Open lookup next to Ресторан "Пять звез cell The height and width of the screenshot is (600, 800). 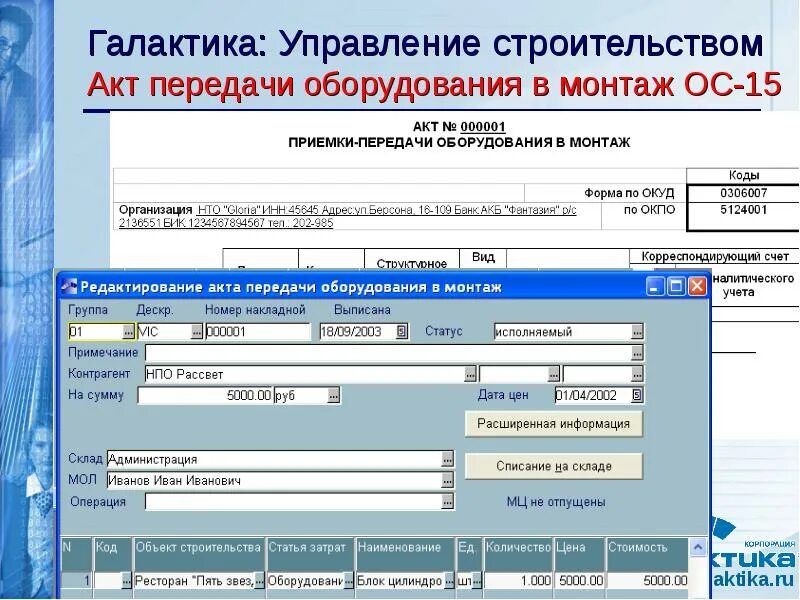[x=259, y=581]
